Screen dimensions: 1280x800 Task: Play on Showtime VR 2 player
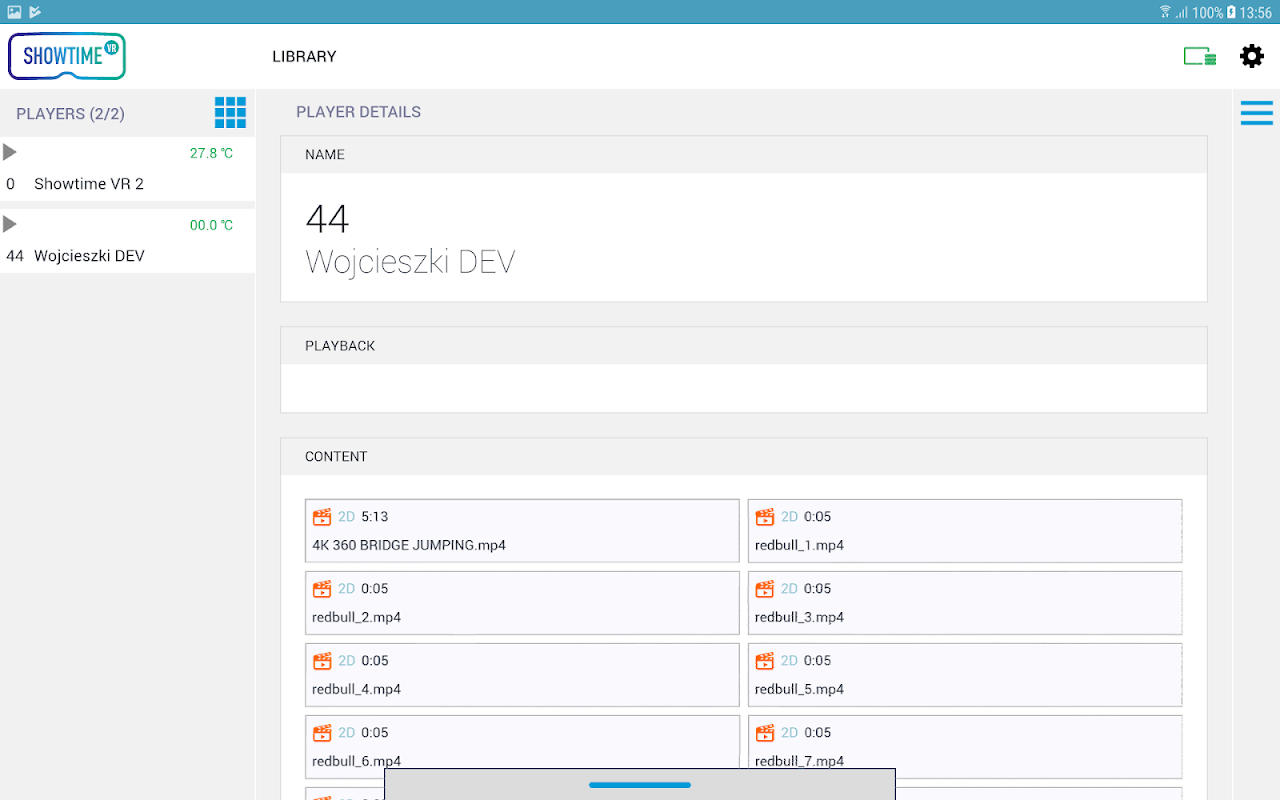10,152
